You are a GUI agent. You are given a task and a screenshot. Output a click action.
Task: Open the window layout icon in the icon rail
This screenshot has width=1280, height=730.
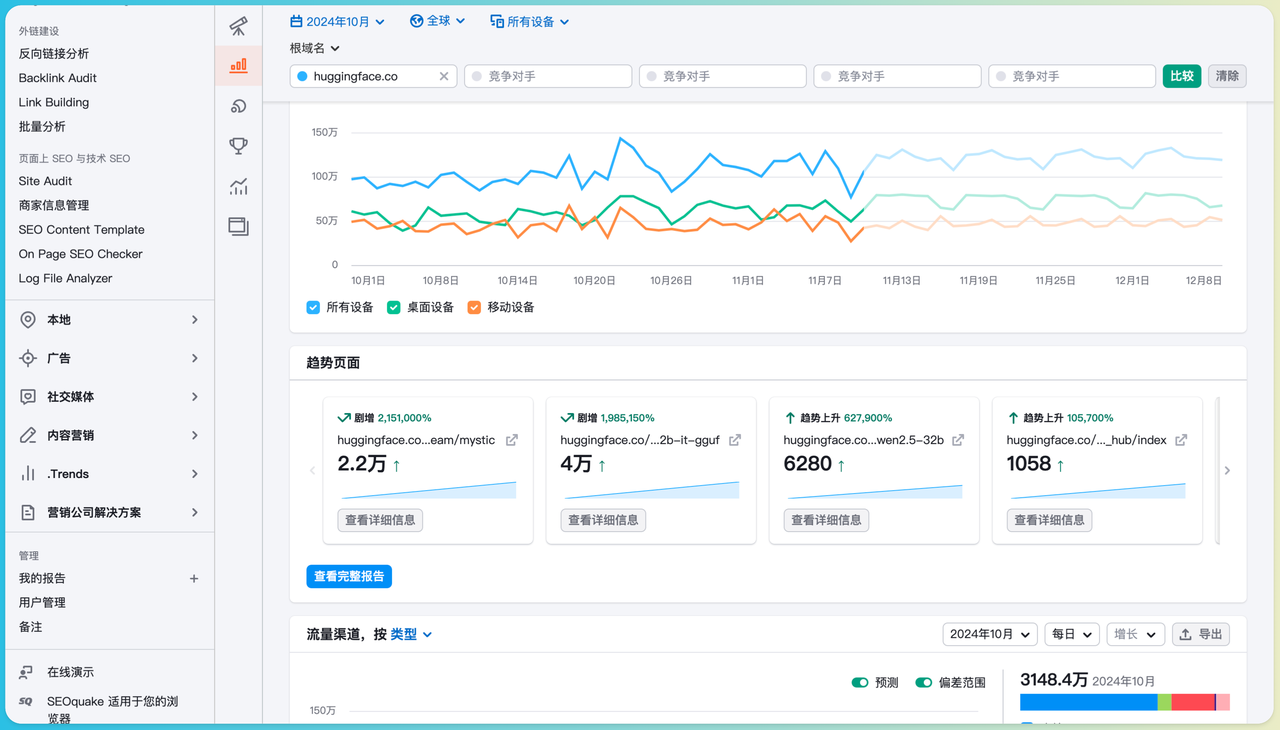(238, 227)
